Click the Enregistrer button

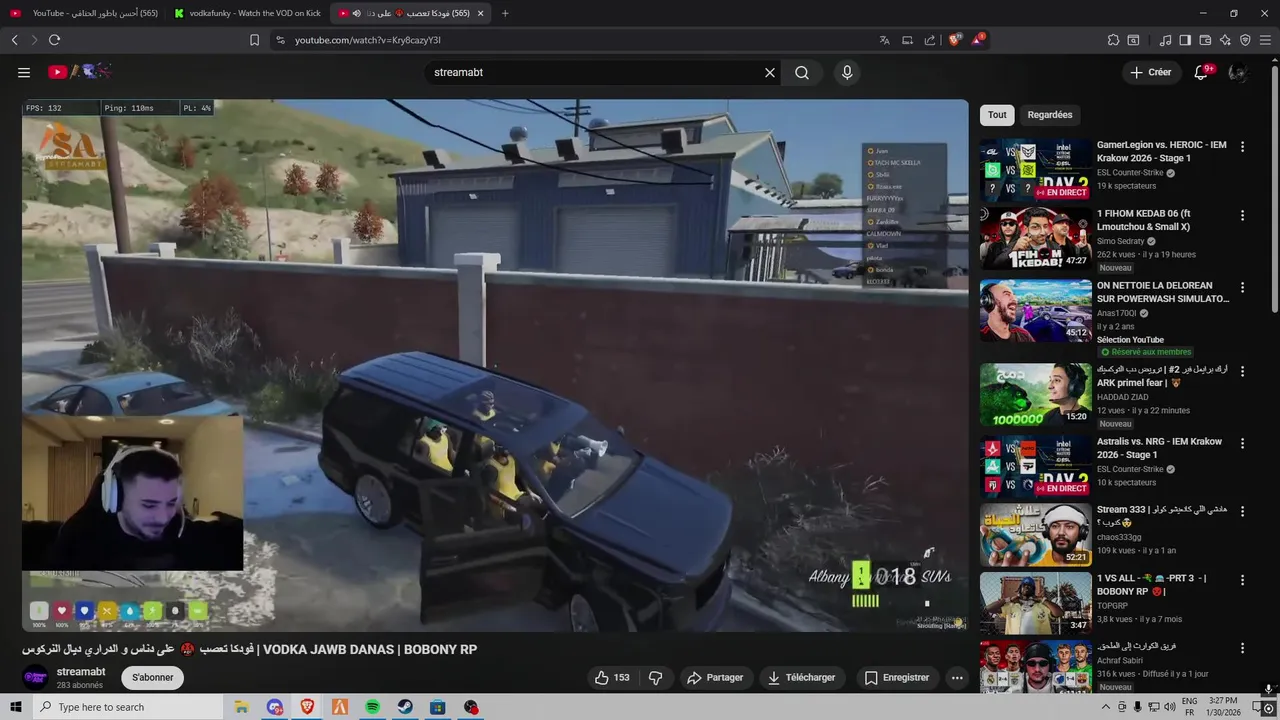(897, 678)
